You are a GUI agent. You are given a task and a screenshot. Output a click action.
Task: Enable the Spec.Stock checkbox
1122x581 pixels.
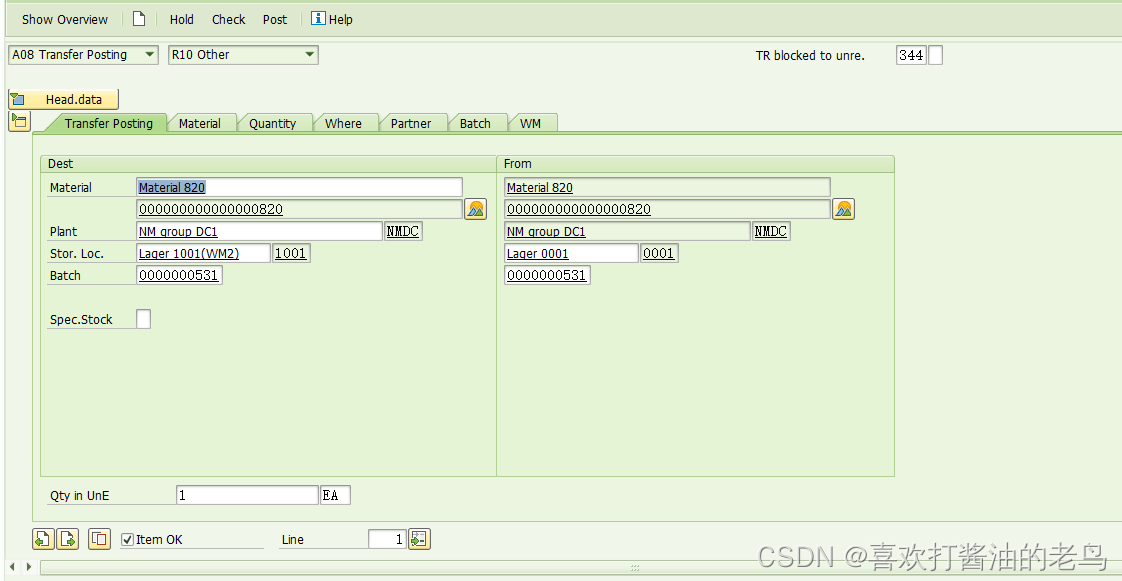143,318
